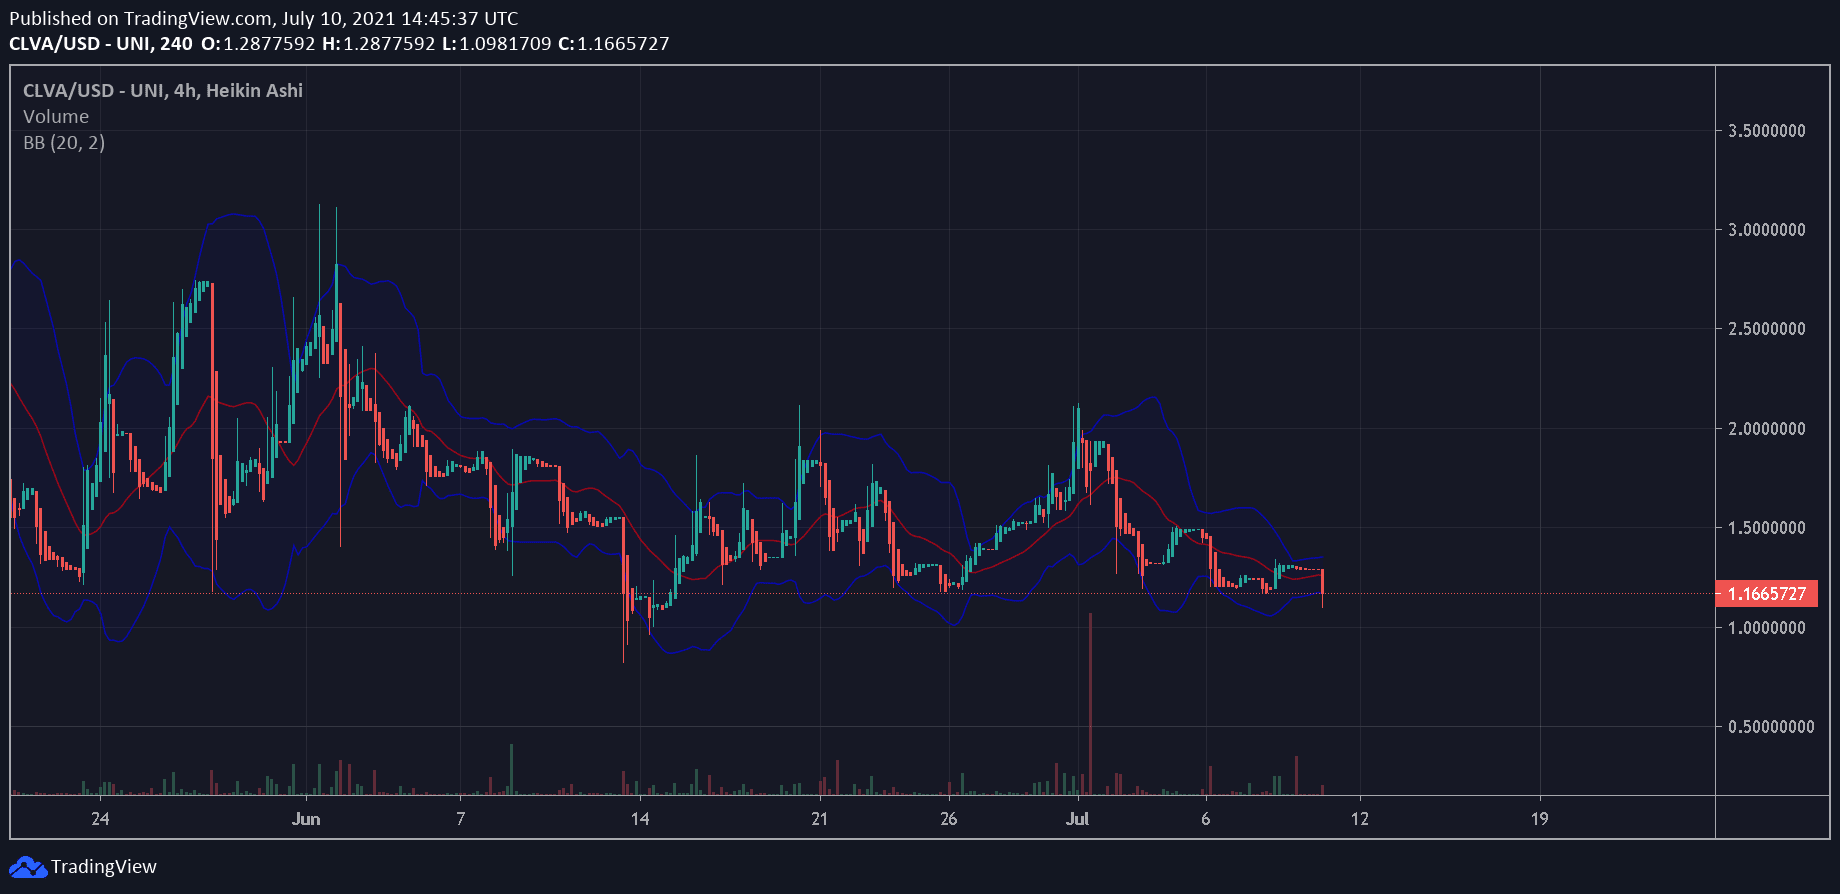
Task: Click the '14' date marker on the time axis
Action: coord(640,819)
